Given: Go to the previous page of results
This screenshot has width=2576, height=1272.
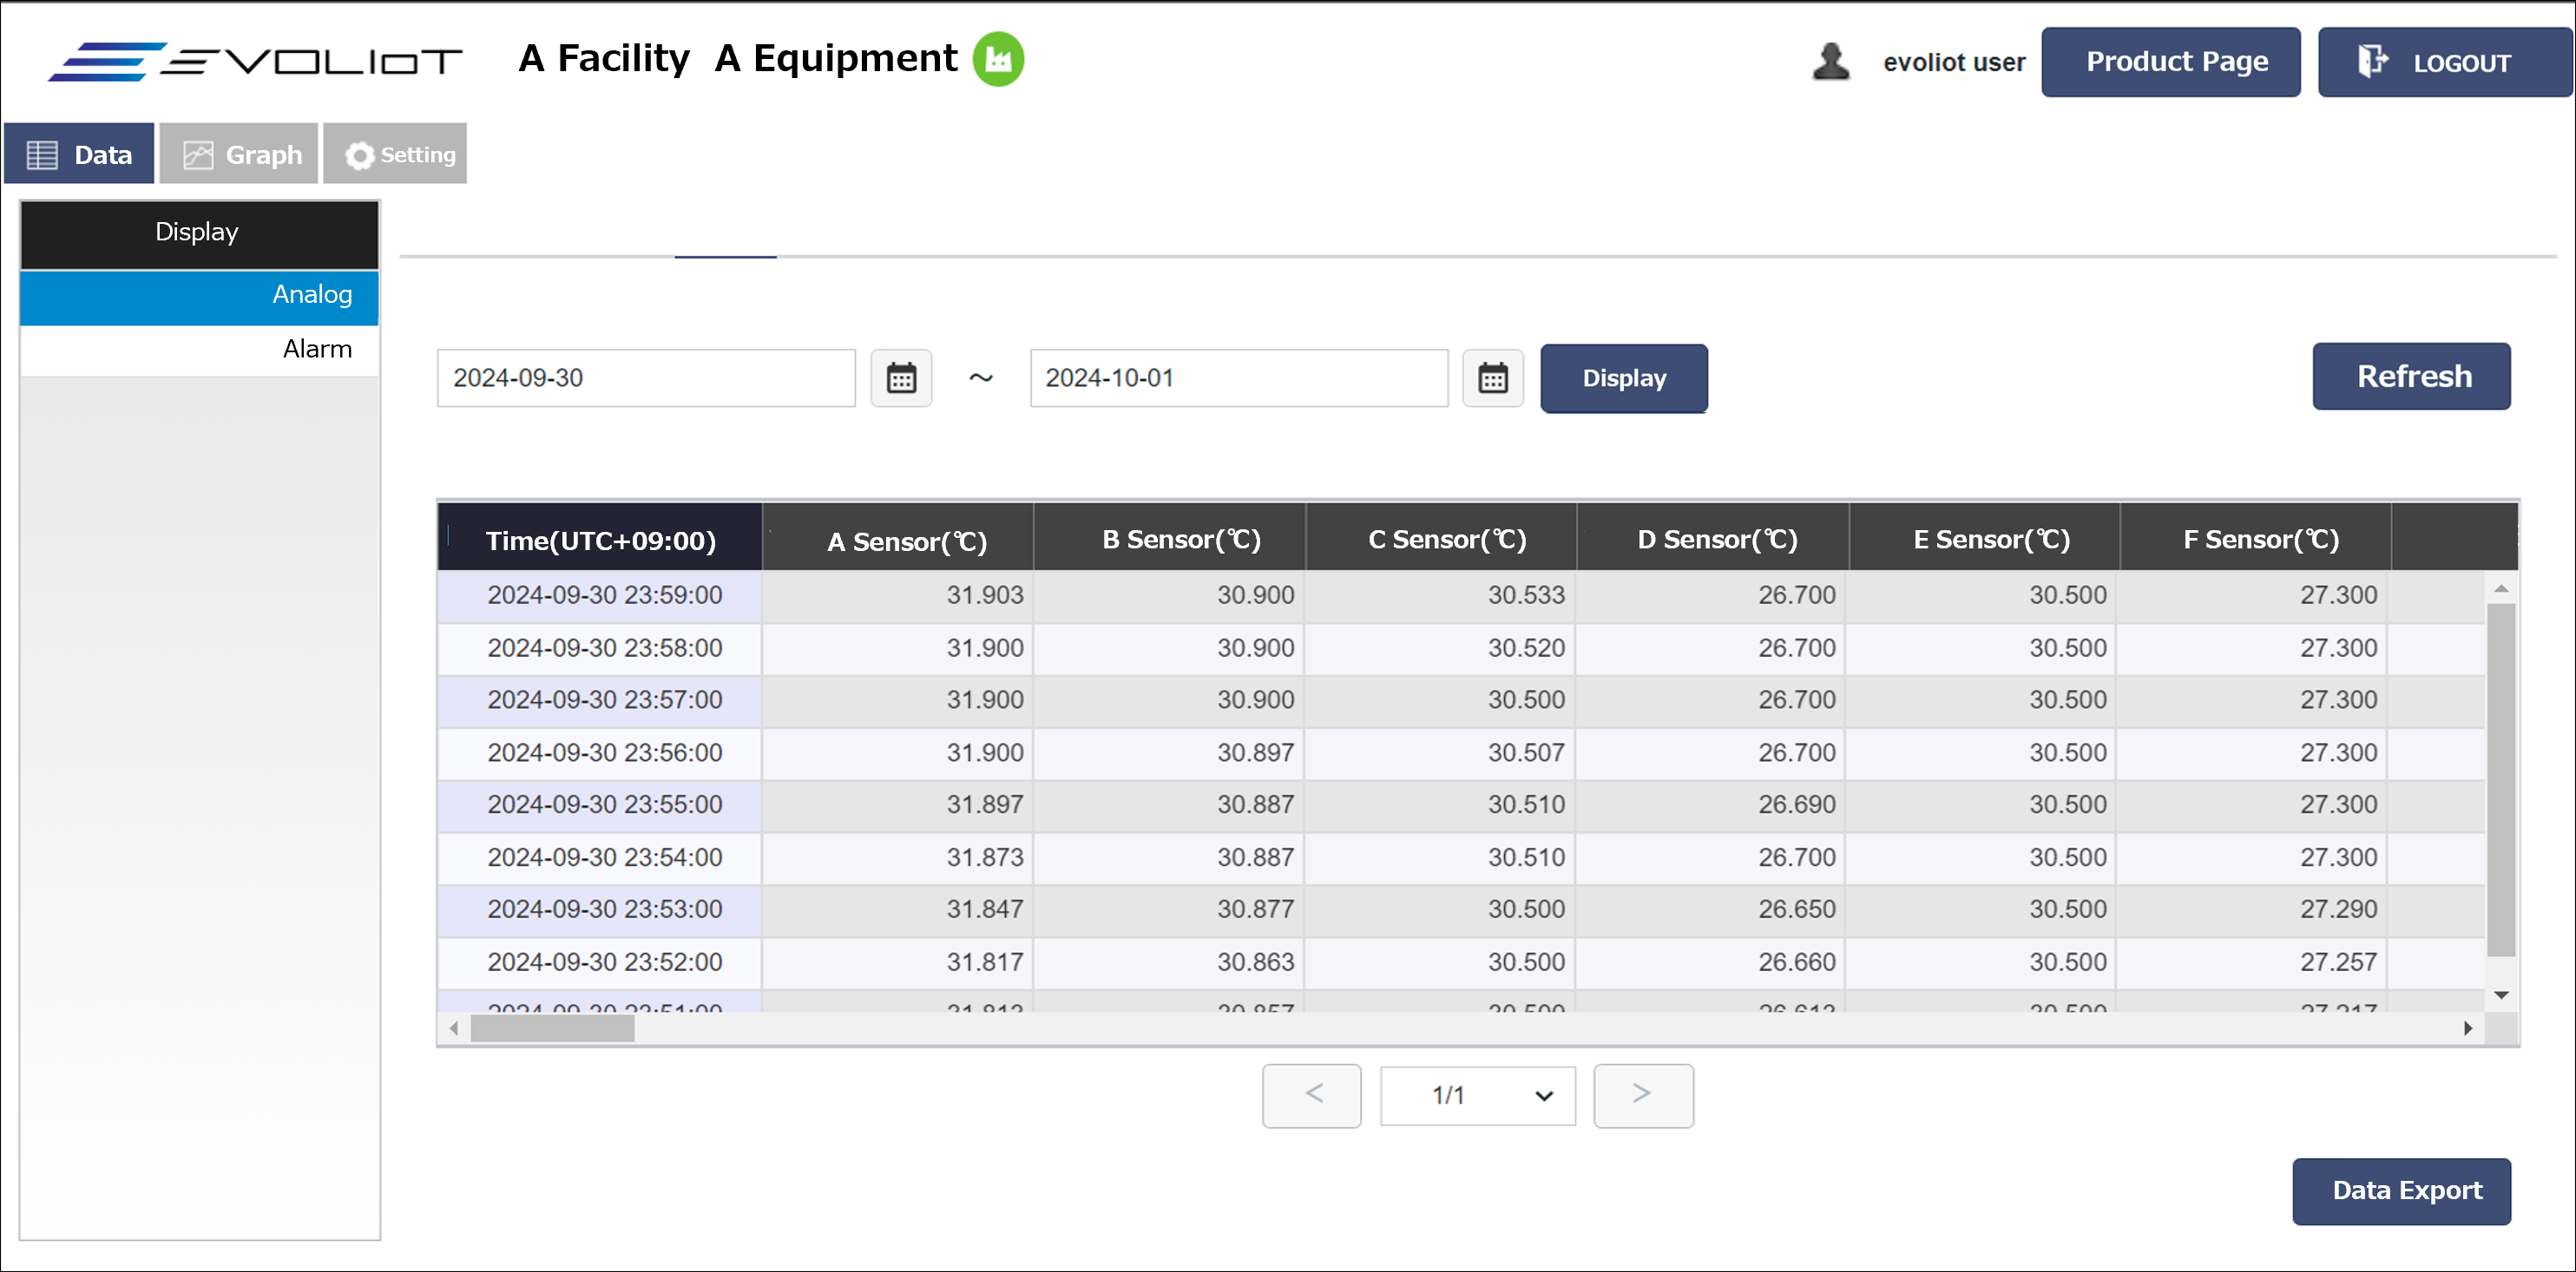Looking at the screenshot, I should pos(1311,1095).
